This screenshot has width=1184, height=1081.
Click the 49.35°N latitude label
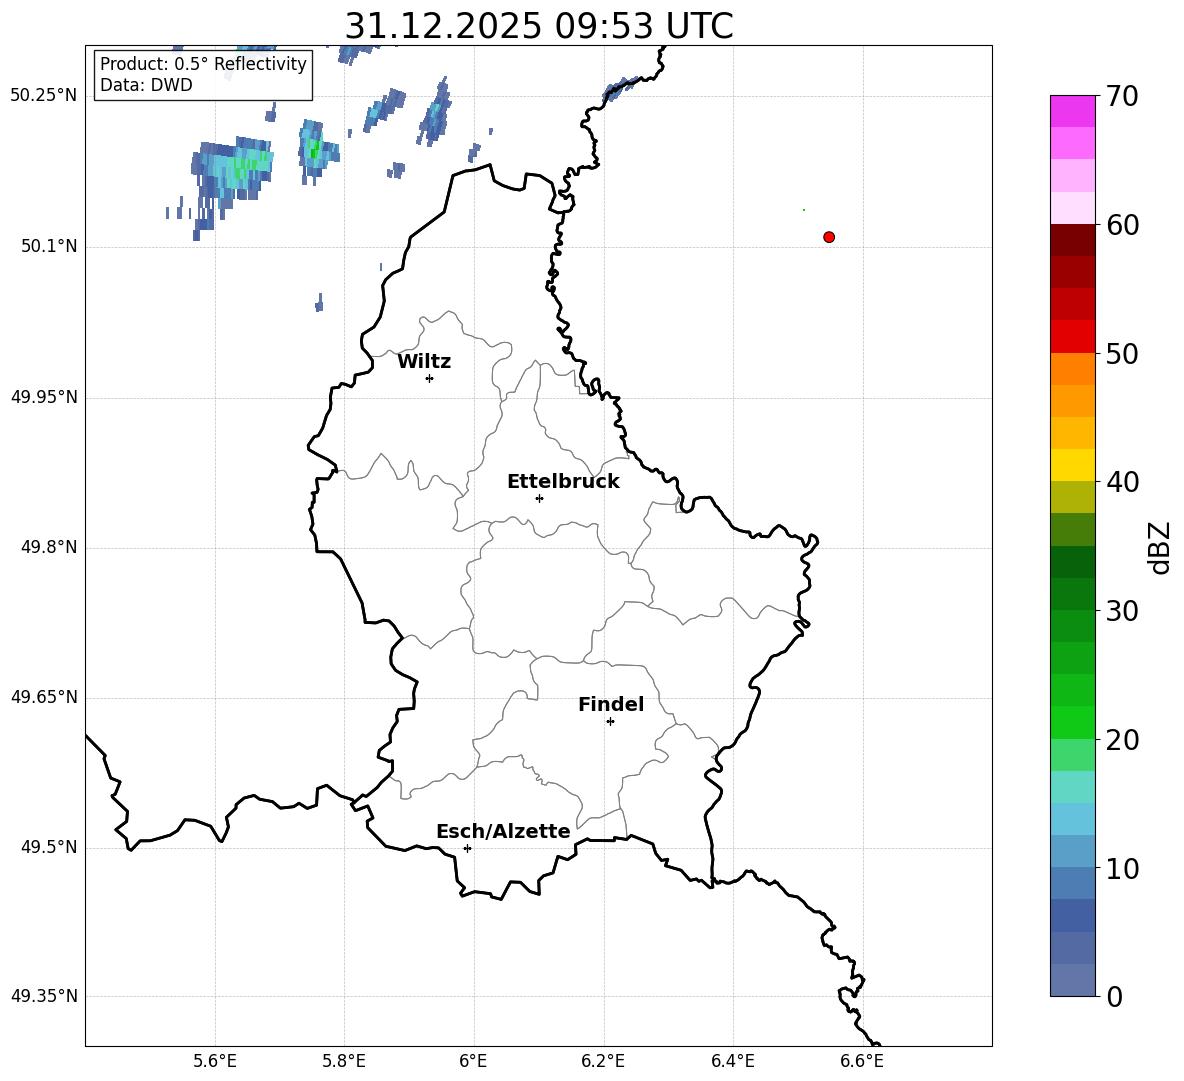pos(44,996)
